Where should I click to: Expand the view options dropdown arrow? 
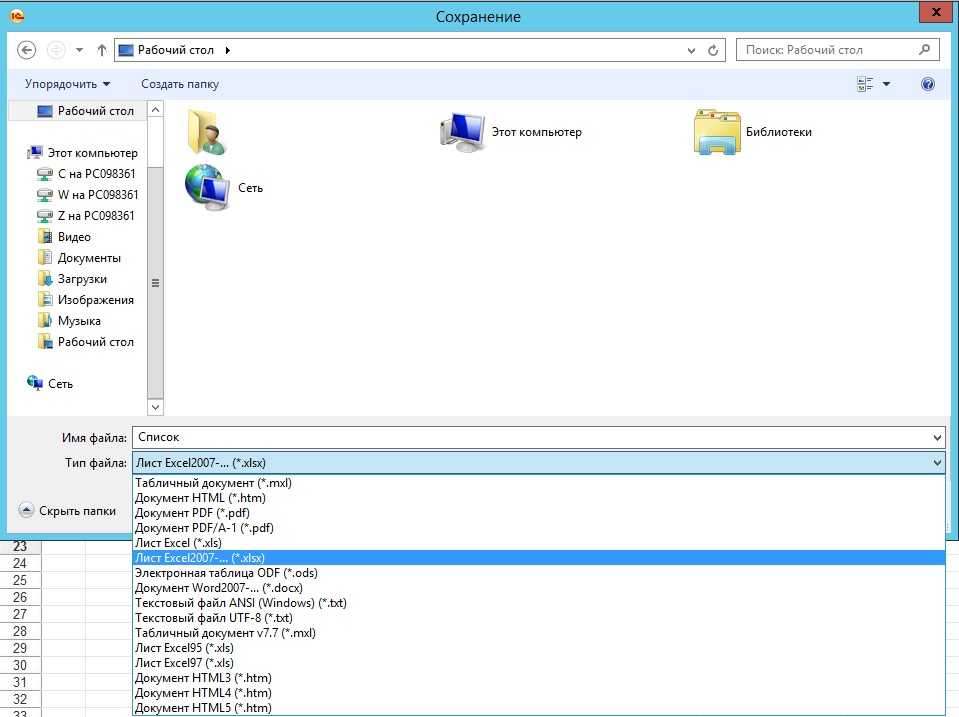click(886, 85)
